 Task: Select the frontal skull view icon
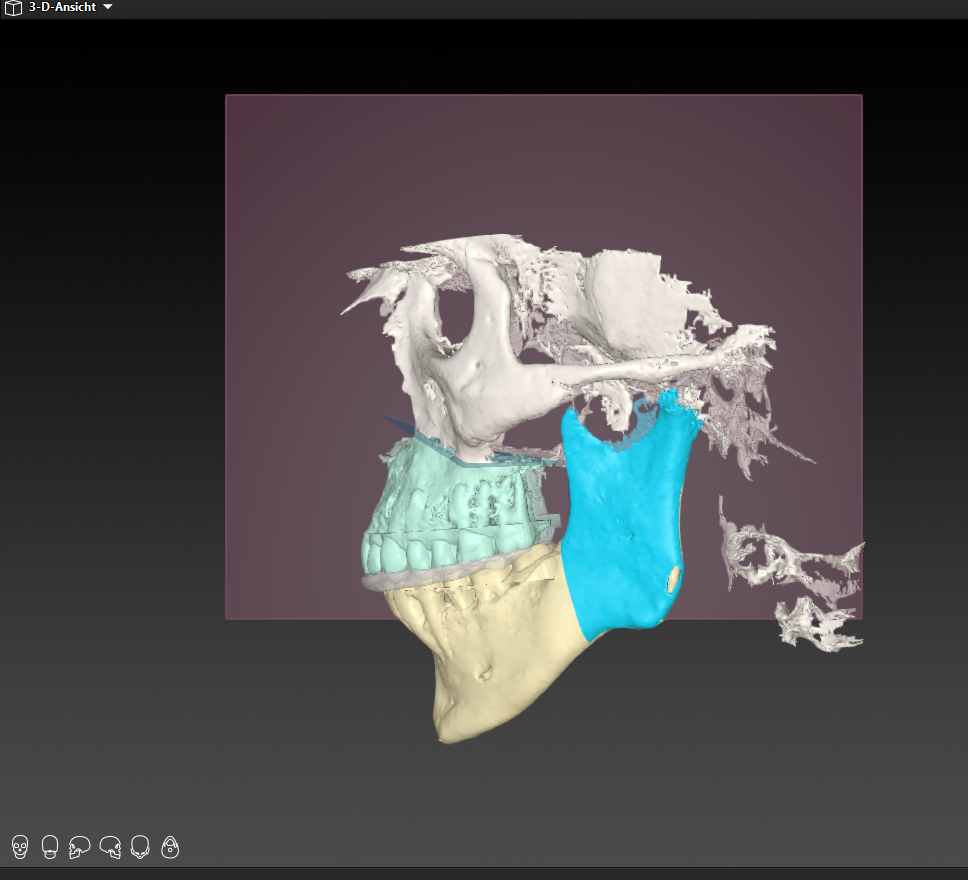(x=19, y=848)
